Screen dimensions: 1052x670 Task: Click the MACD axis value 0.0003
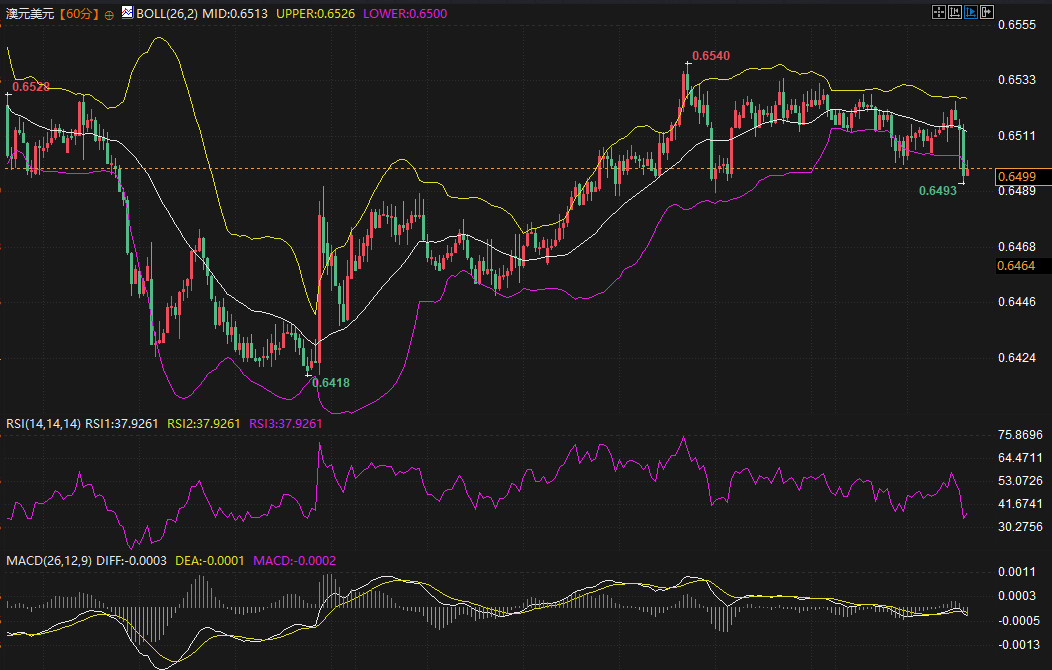click(1017, 596)
